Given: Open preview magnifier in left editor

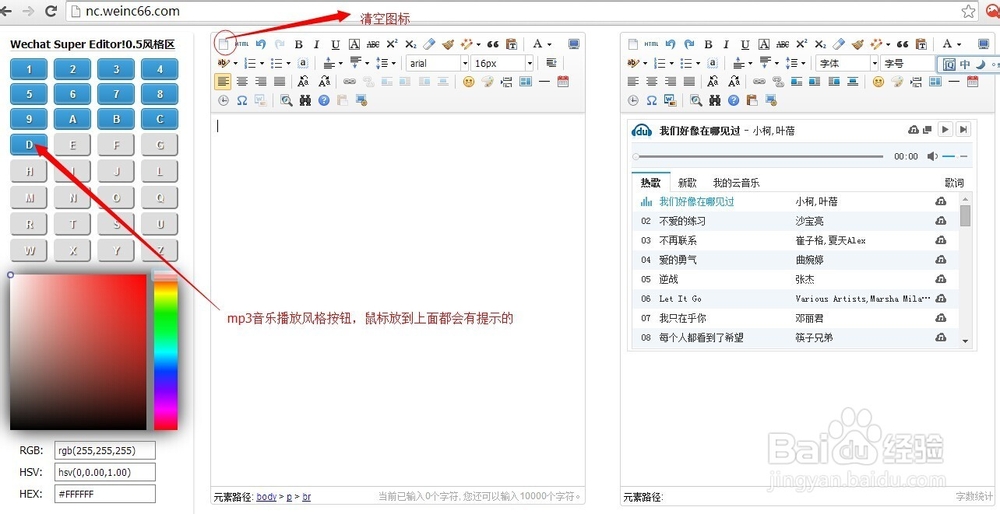Looking at the screenshot, I should click(286, 100).
